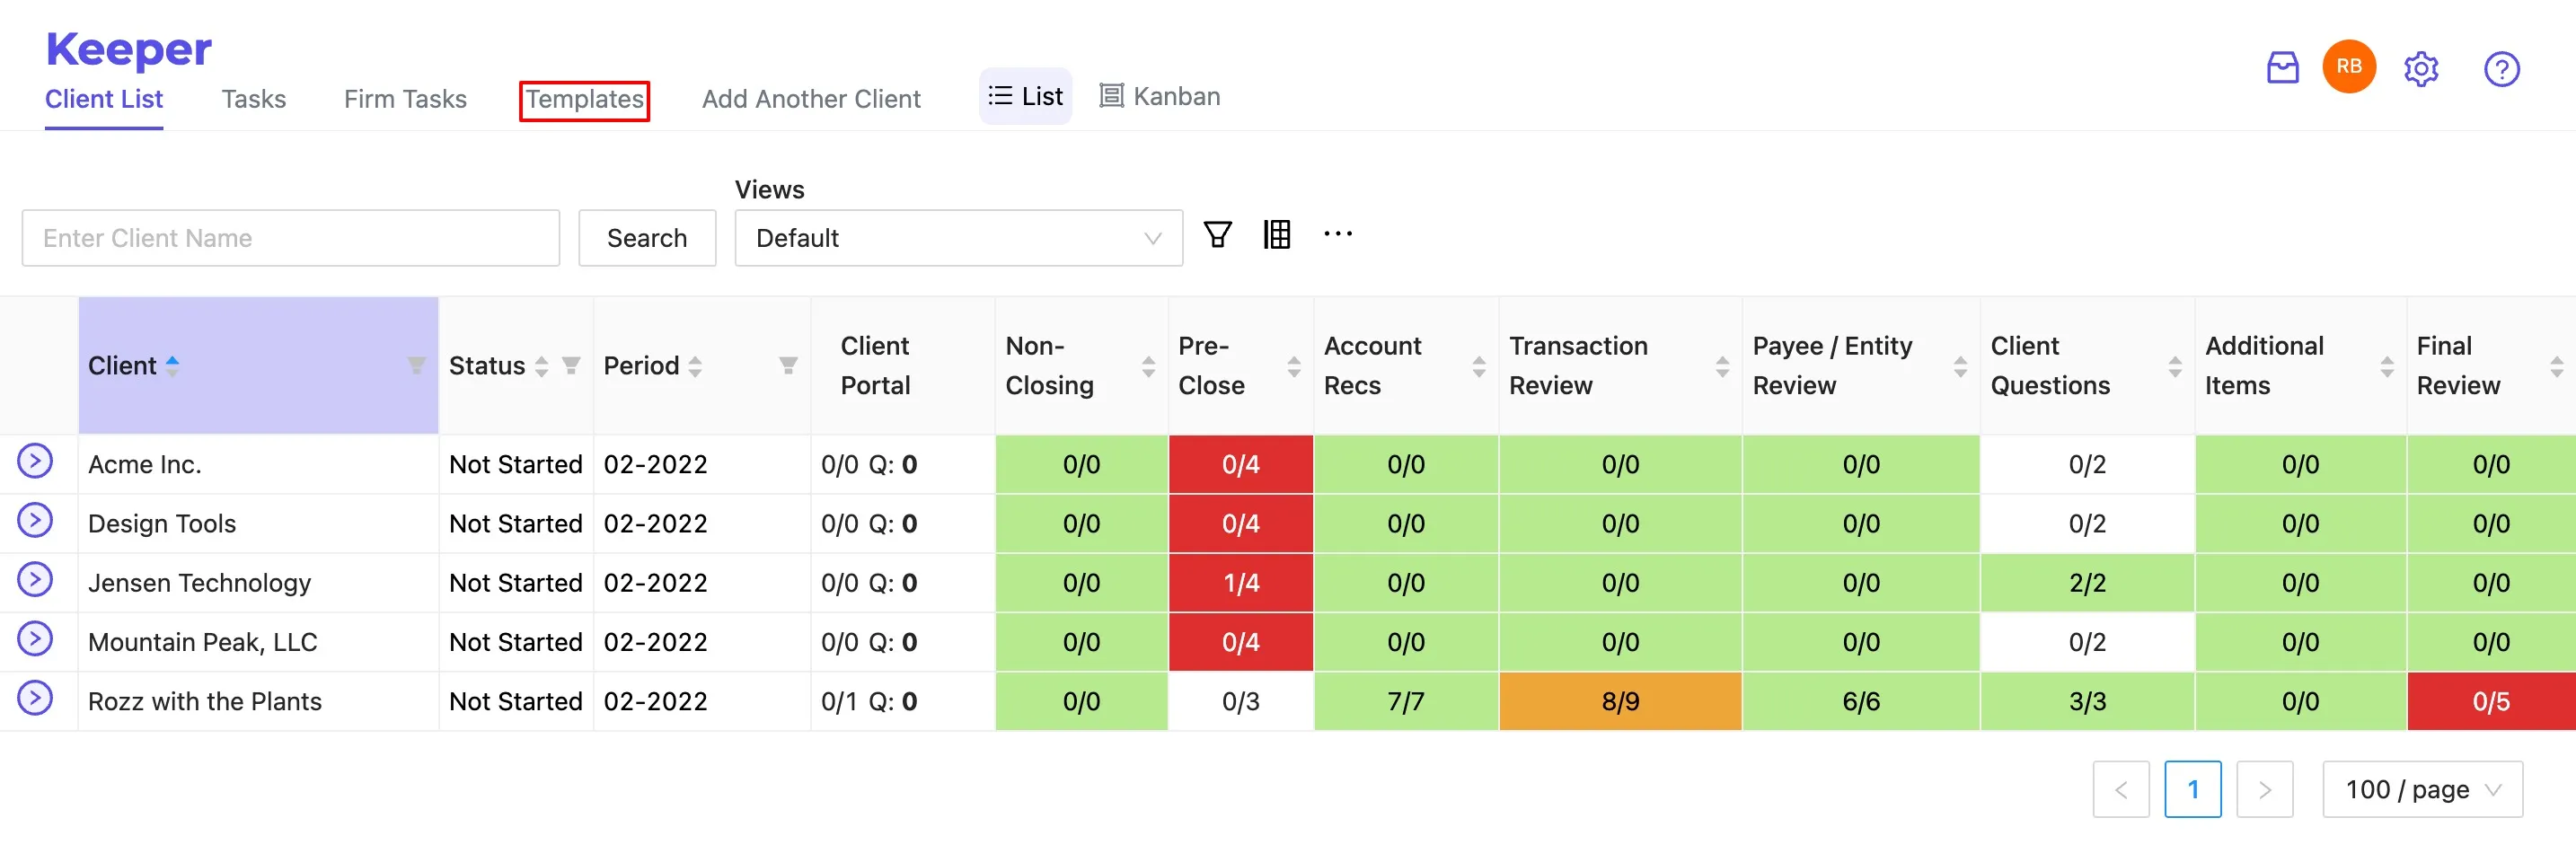Viewport: 2576px width, 862px height.
Task: Click the 0/4 Pre-Close cell for Acme Inc.
Action: [1241, 465]
